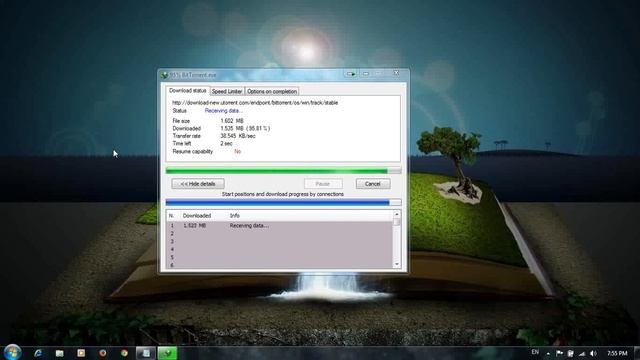Open the Action Center flag icon
The height and width of the screenshot is (360, 640).
pos(559,353)
